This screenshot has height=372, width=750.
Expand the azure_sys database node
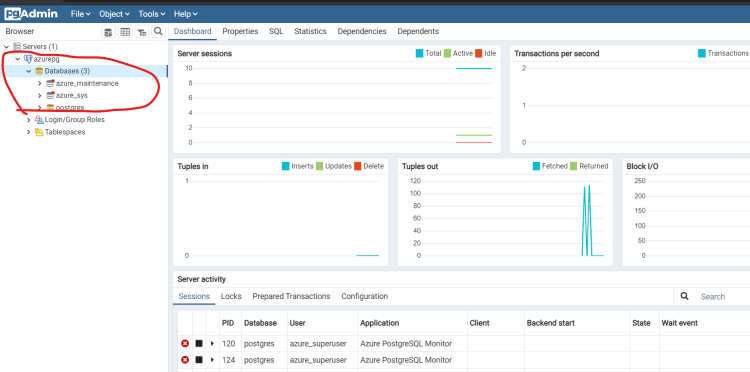pyautogui.click(x=40, y=96)
